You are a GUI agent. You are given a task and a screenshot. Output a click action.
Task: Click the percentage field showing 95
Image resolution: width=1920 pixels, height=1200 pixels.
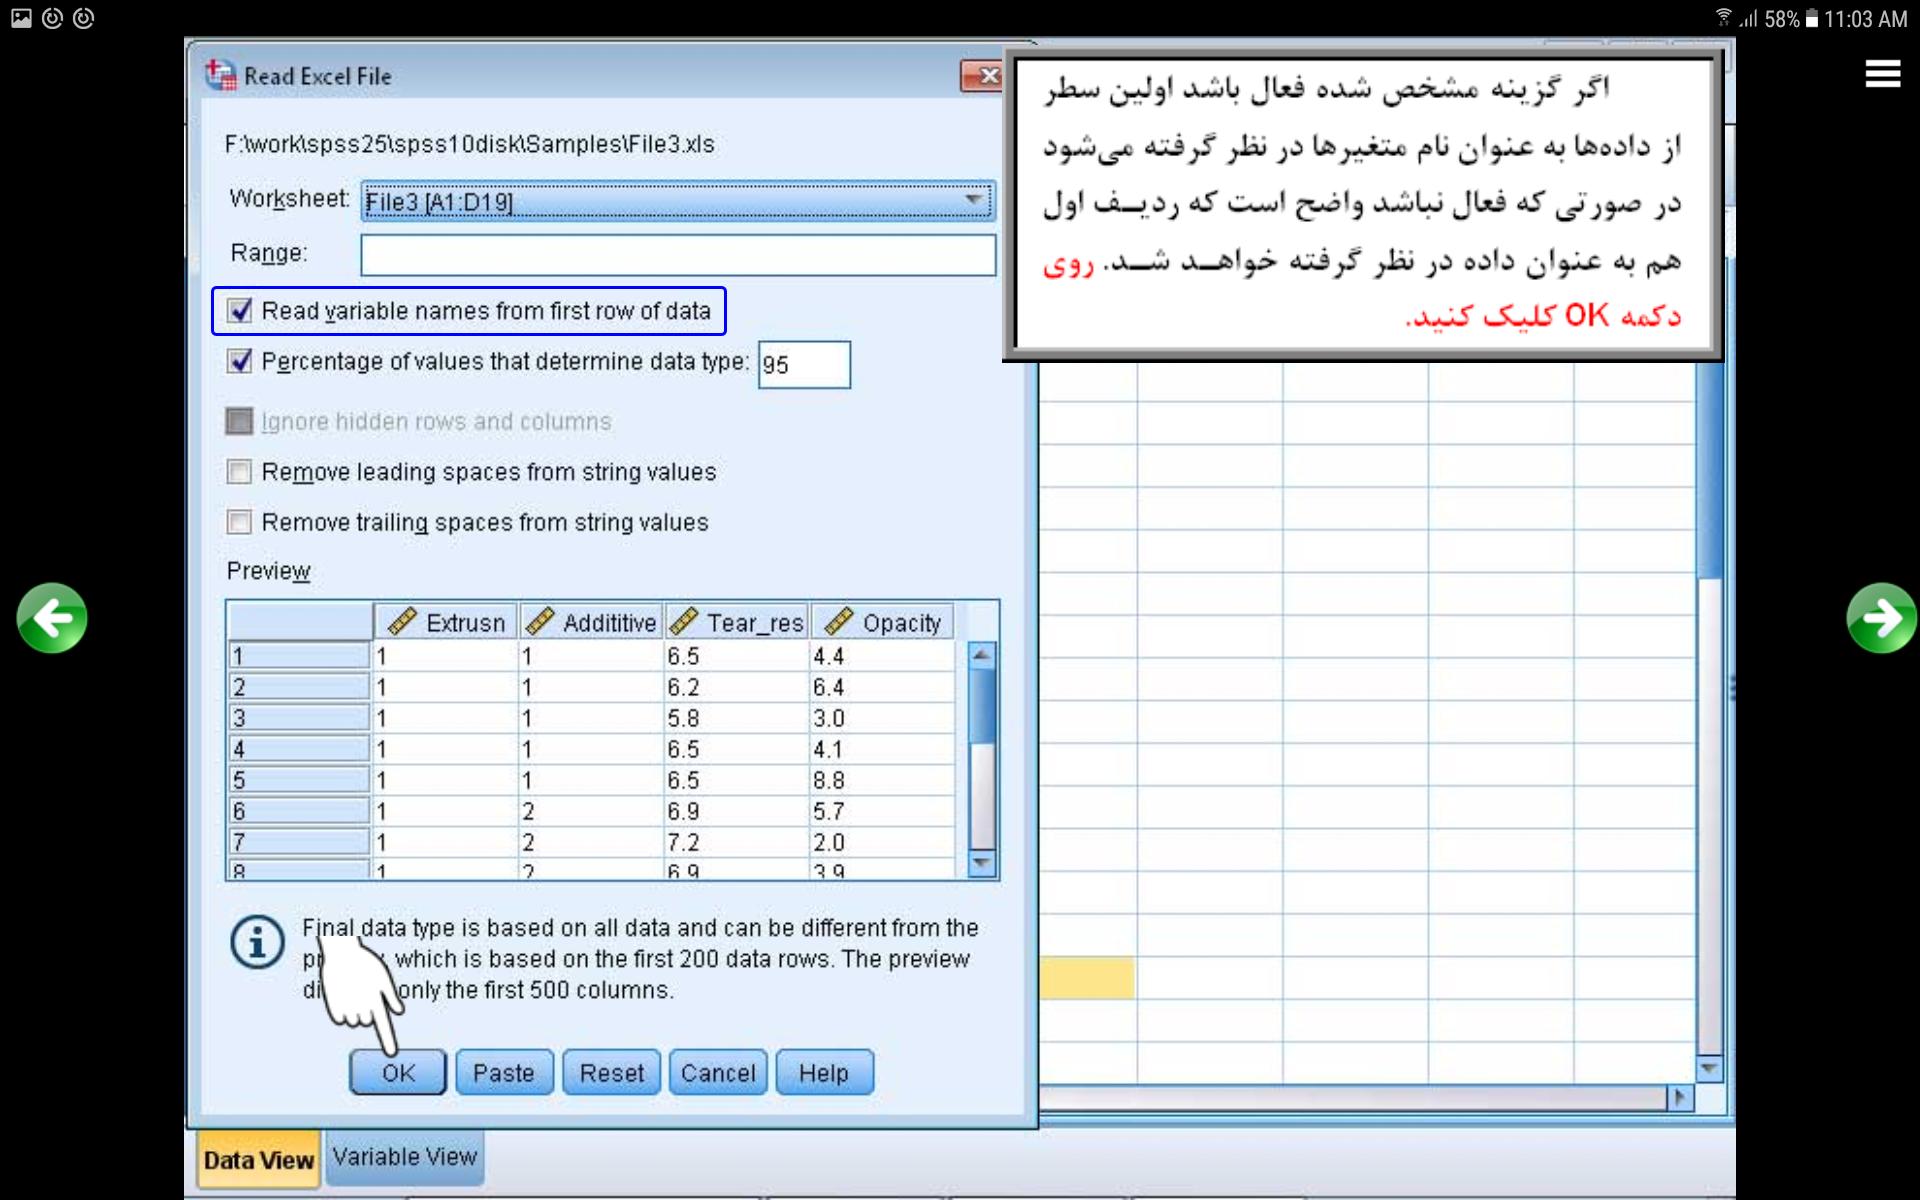click(804, 364)
